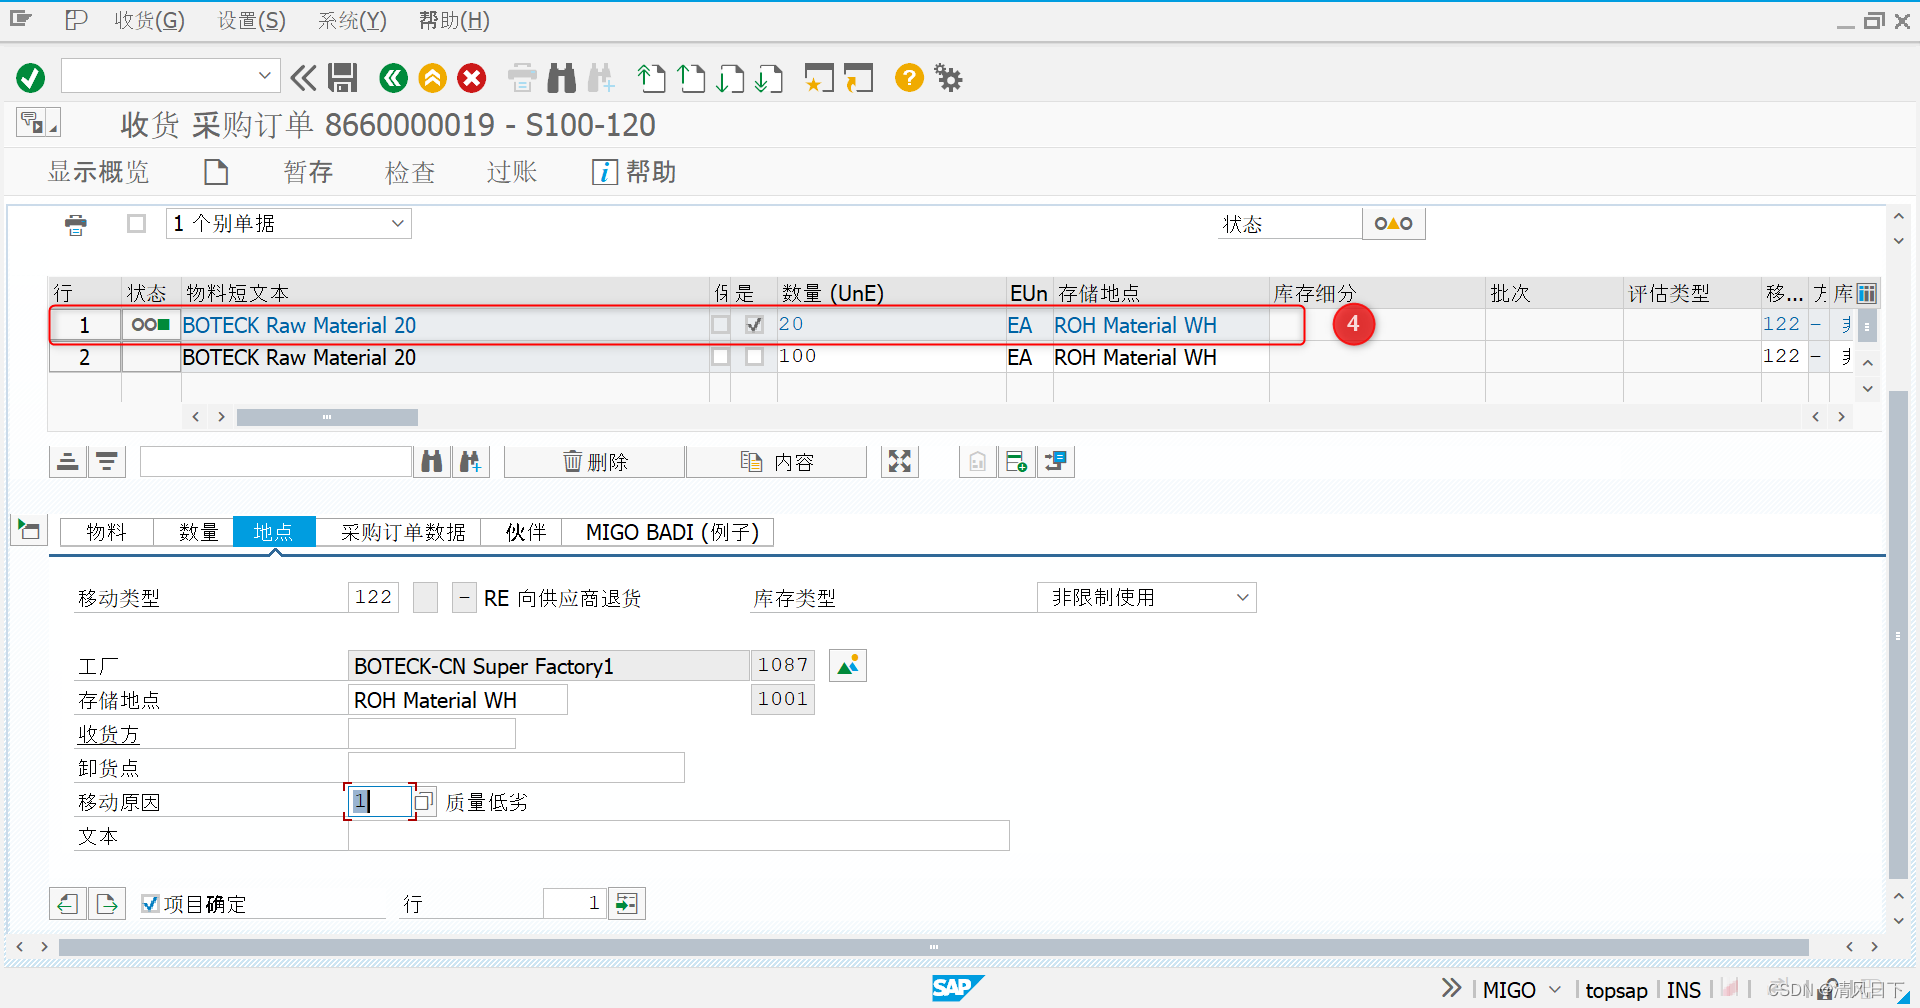
Task: Click the previous item icon near 项目确定
Action: (68, 904)
